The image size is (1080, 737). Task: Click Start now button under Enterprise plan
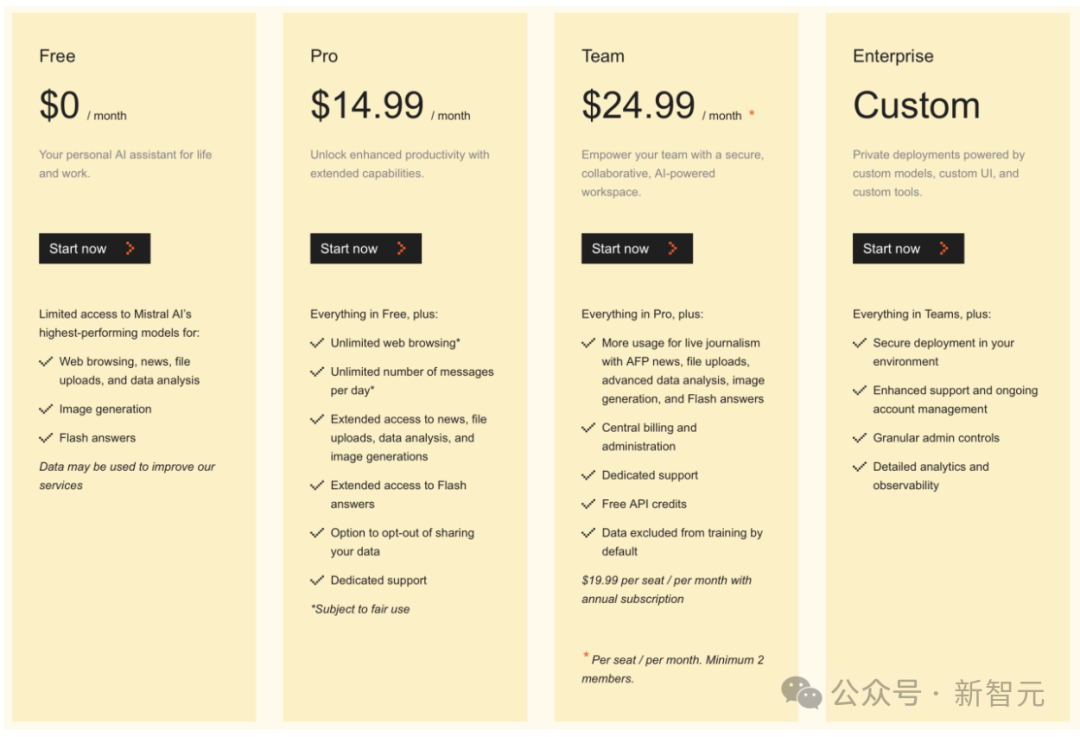908,249
